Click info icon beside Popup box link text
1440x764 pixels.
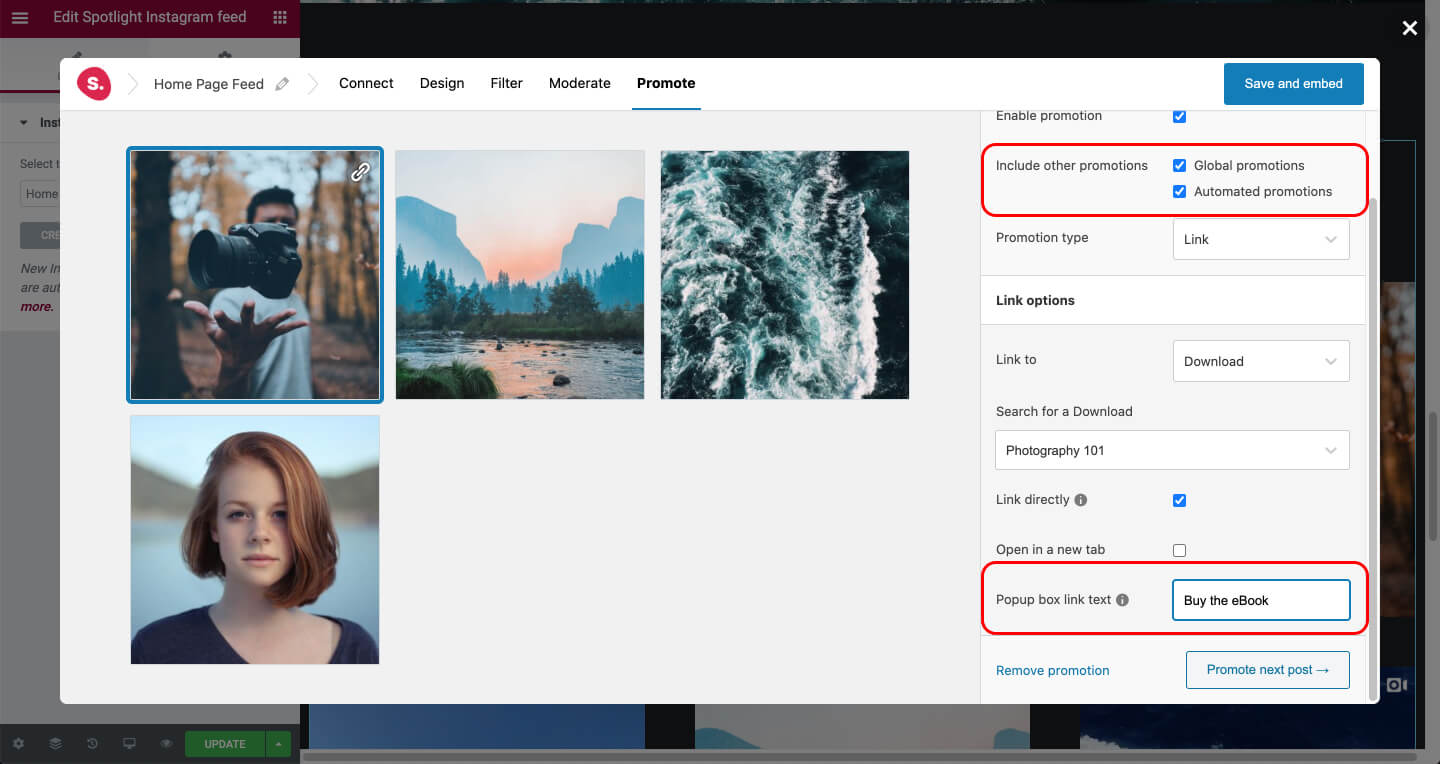pyautogui.click(x=1122, y=600)
